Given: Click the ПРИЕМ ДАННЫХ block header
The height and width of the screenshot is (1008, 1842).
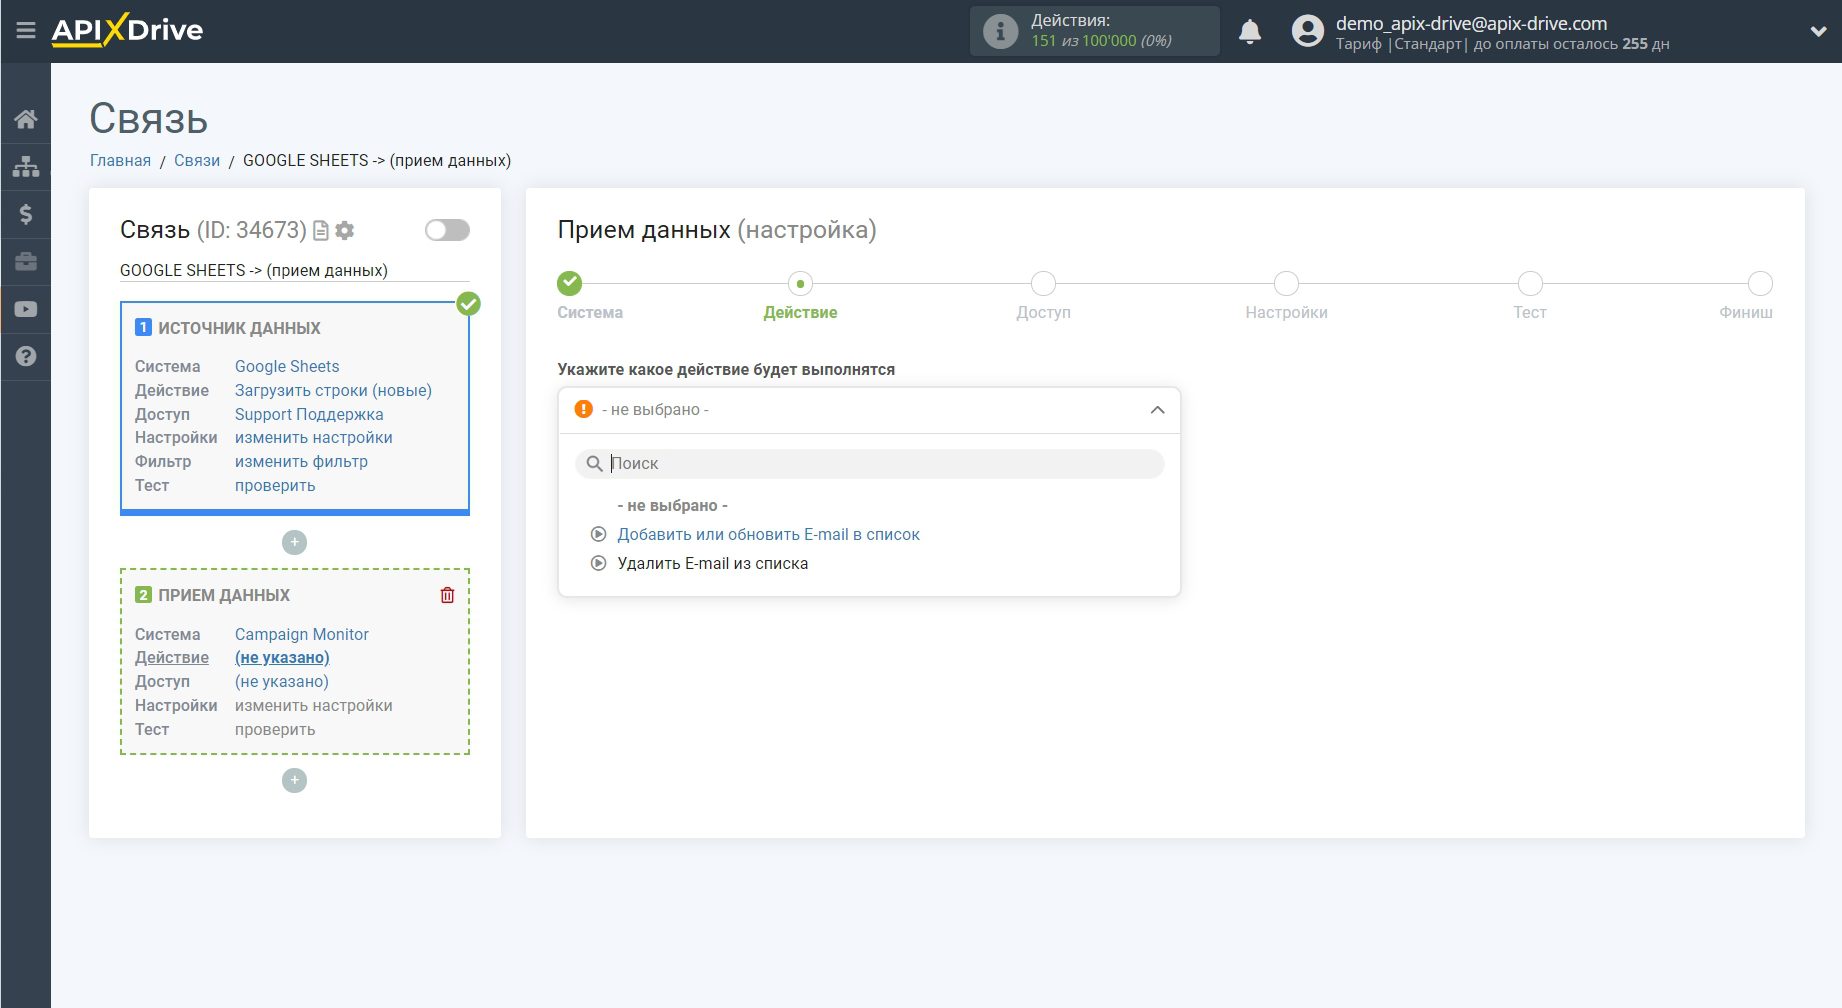Looking at the screenshot, I should pyautogui.click(x=224, y=595).
